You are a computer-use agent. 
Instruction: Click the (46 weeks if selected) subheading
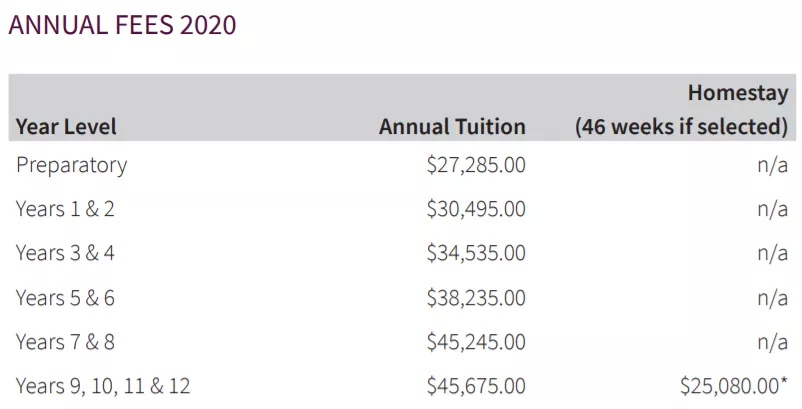click(681, 126)
